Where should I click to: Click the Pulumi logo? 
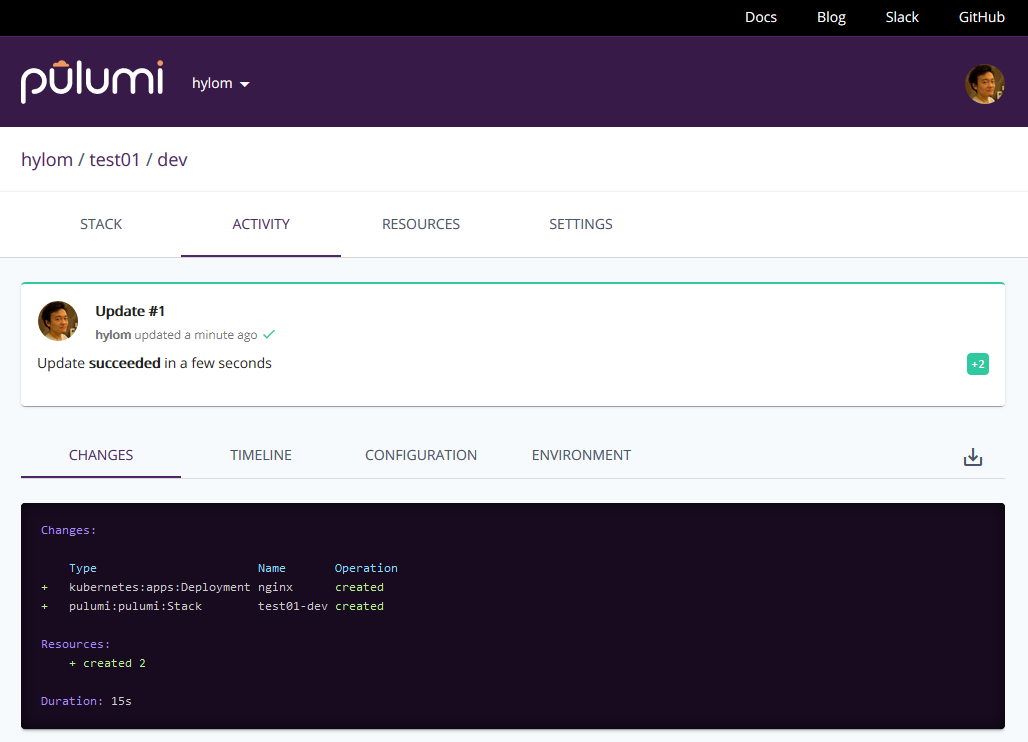coord(92,82)
